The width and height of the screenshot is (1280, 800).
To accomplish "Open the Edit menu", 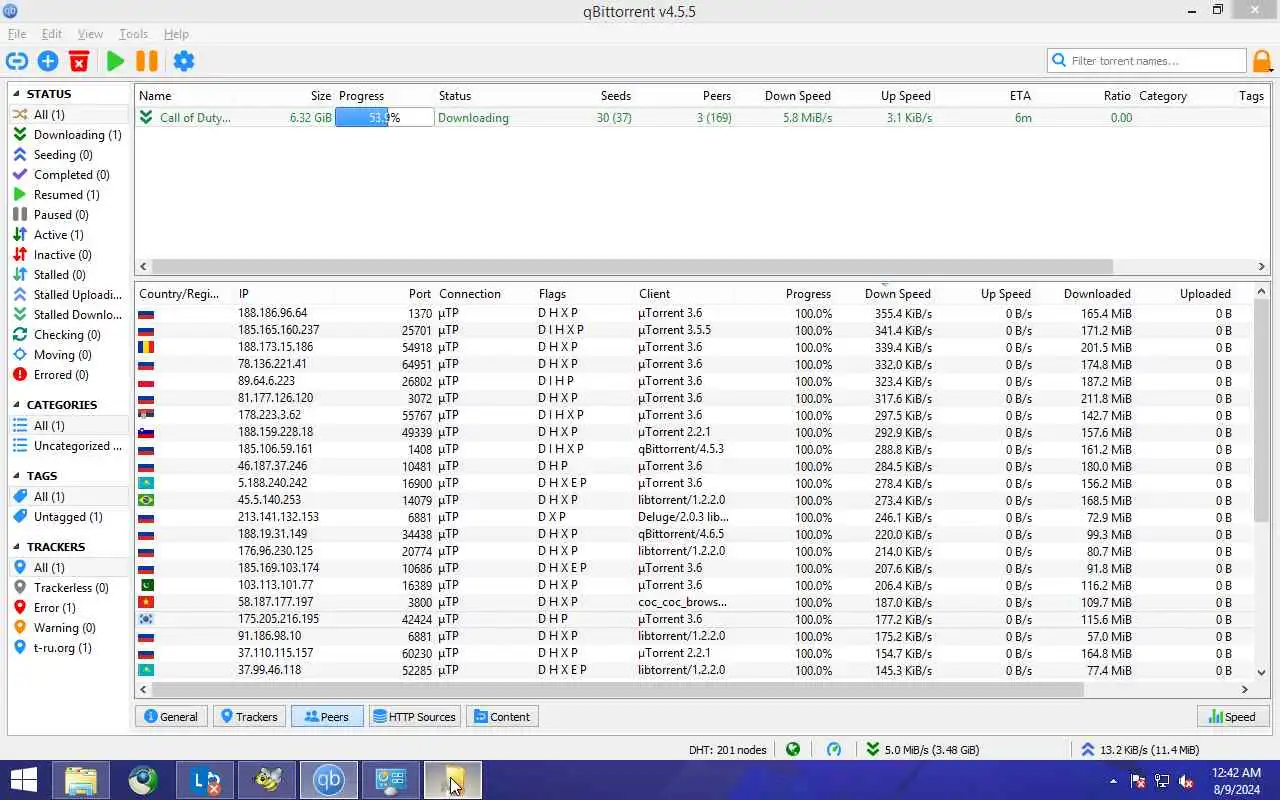I will coord(52,34).
